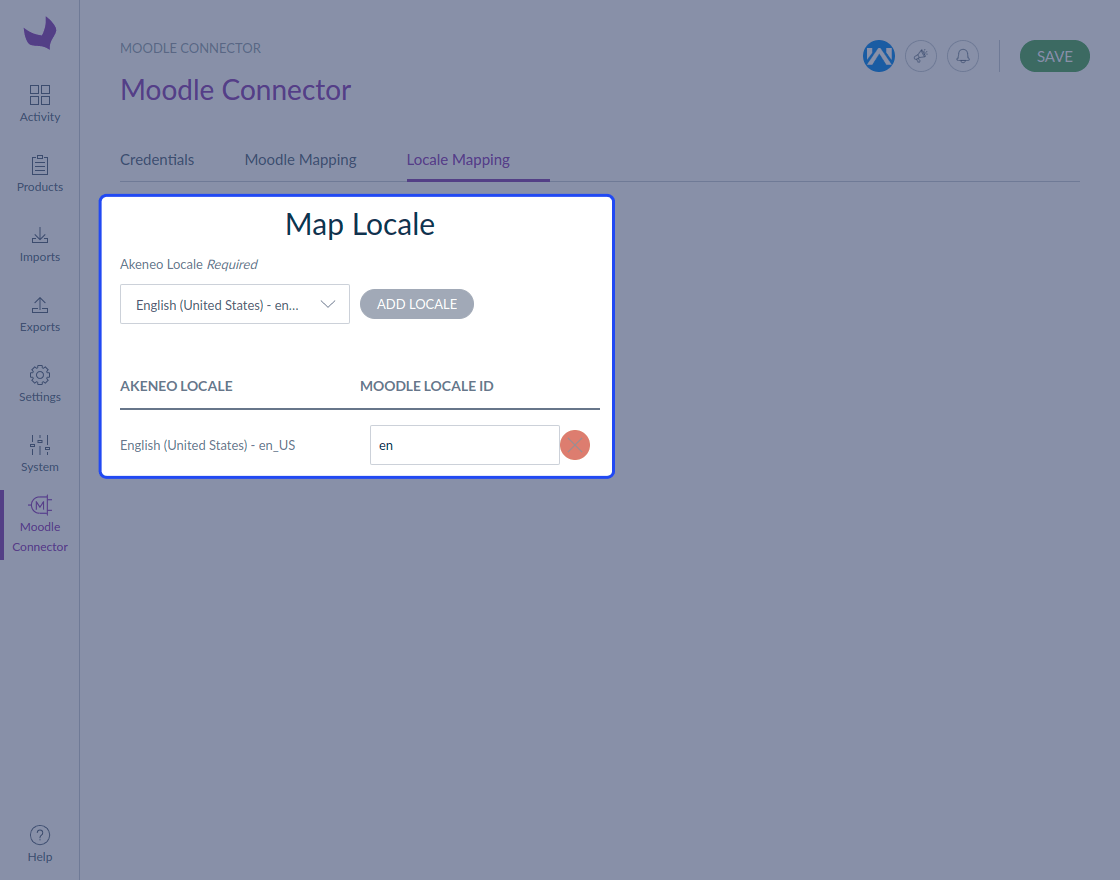
Task: Click the Moodle Connector page title
Action: 236,90
